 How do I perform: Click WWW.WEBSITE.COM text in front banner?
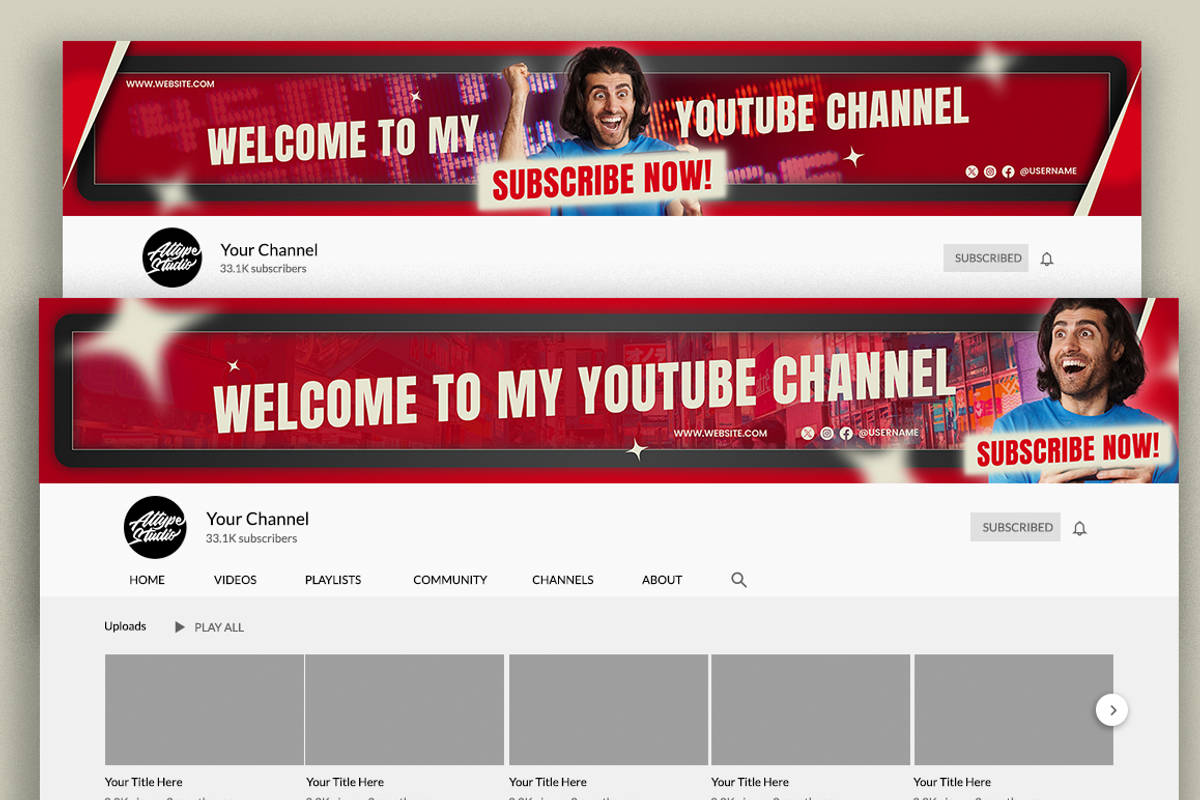[720, 433]
